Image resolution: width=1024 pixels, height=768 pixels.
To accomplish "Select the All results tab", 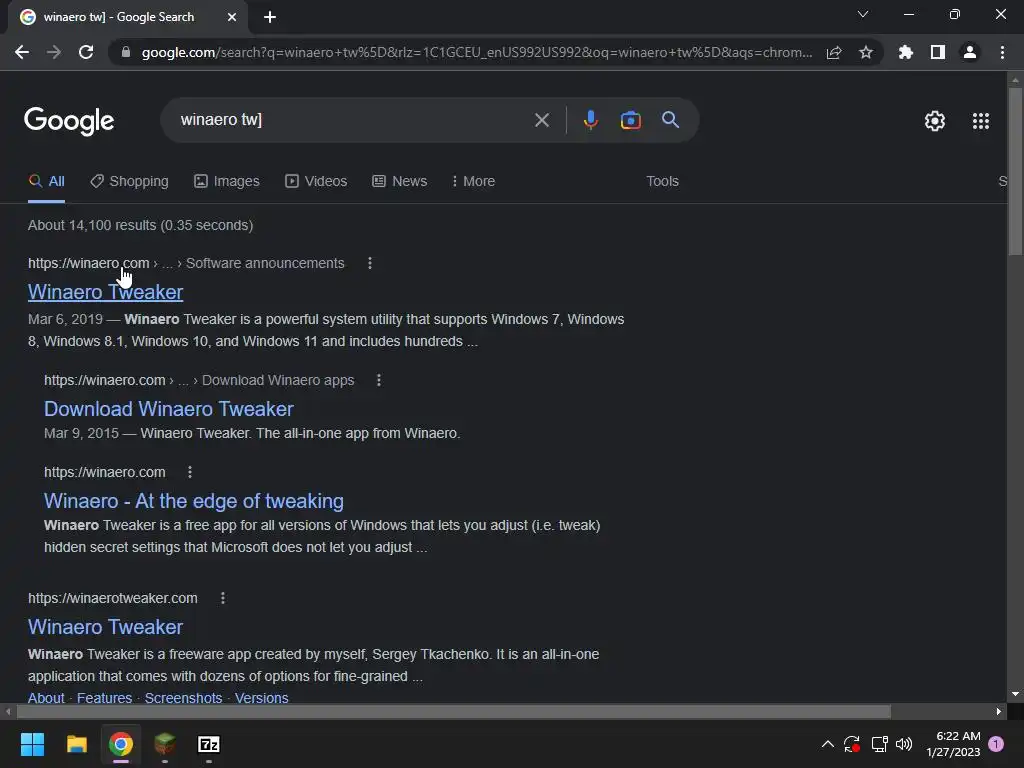I will tap(46, 182).
